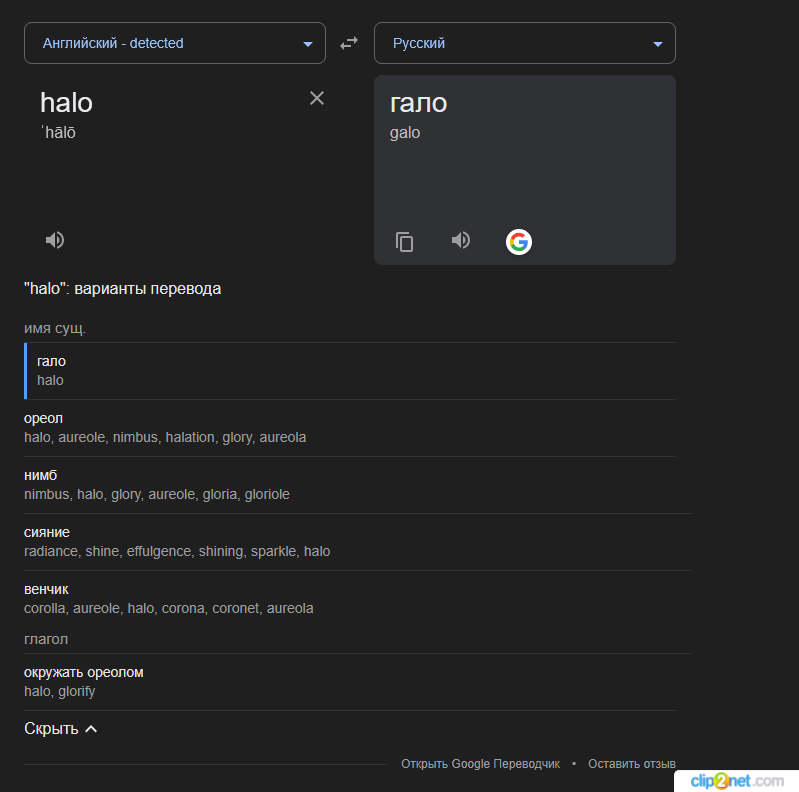Screen dimensions: 799x792
Task: Search translation with Google icon
Action: pyautogui.click(x=519, y=242)
